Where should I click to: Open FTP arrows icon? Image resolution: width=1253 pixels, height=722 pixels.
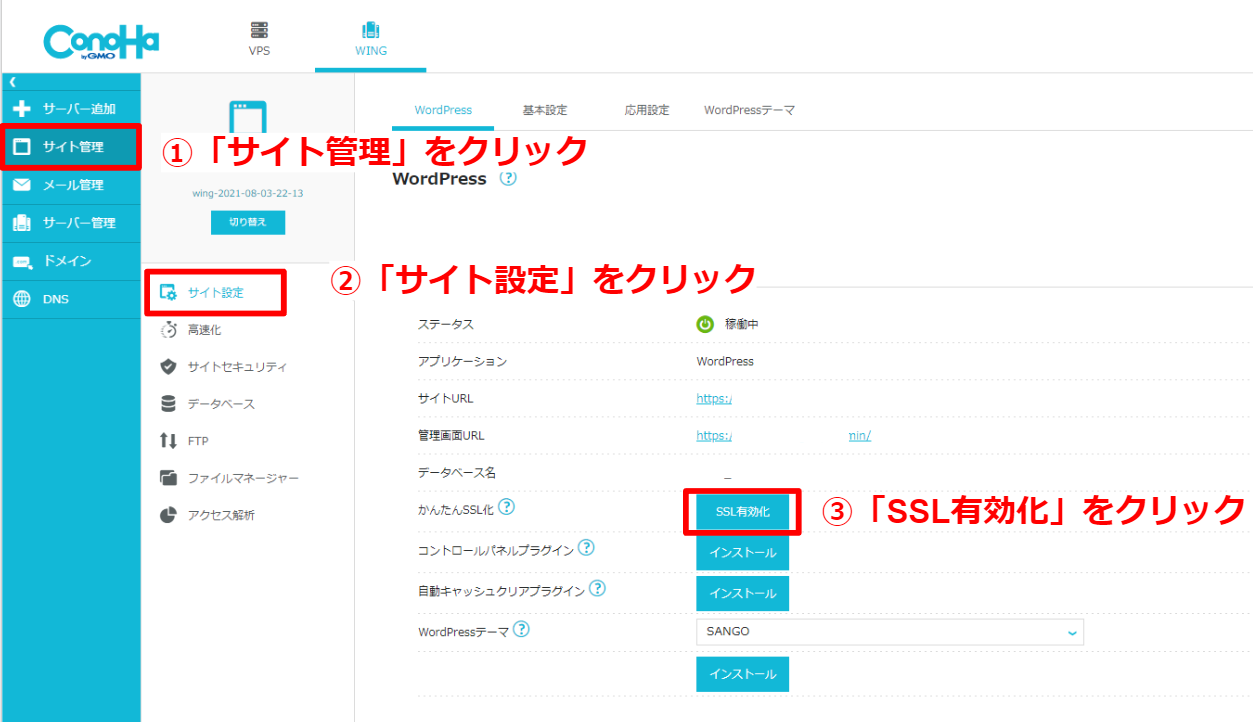[168, 441]
